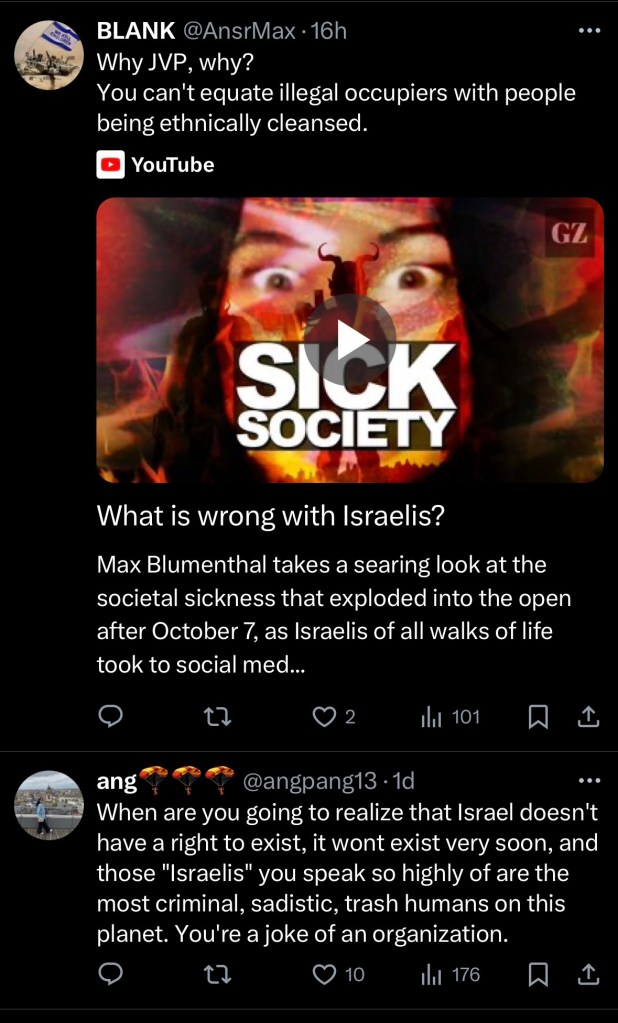Share the angpang13 post
Viewport: 618px width, 1023px height.
588,975
